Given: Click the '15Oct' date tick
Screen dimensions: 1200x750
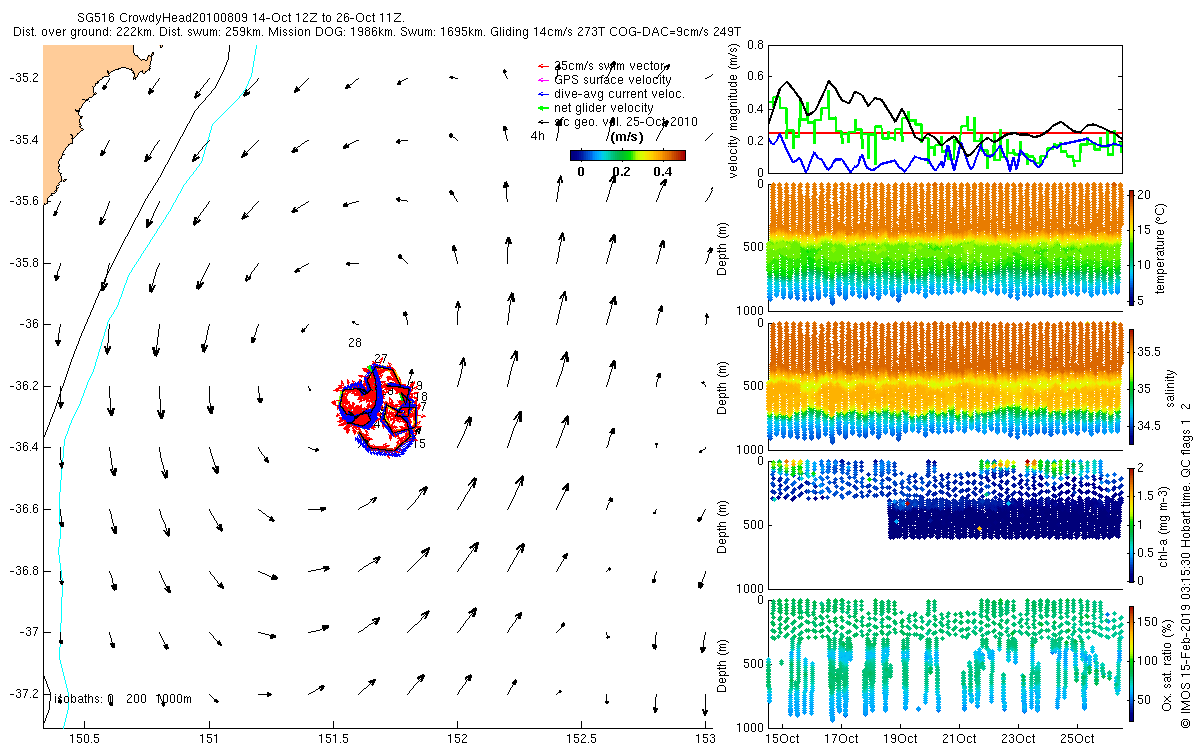Looking at the screenshot, I should click(783, 739).
